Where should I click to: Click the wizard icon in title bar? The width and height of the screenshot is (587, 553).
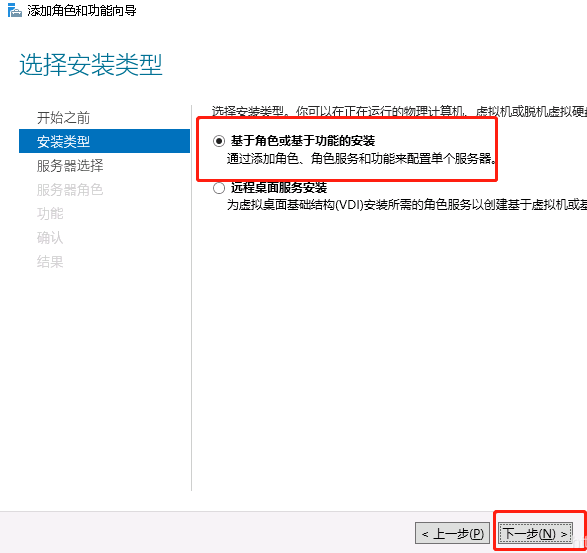[x=15, y=10]
